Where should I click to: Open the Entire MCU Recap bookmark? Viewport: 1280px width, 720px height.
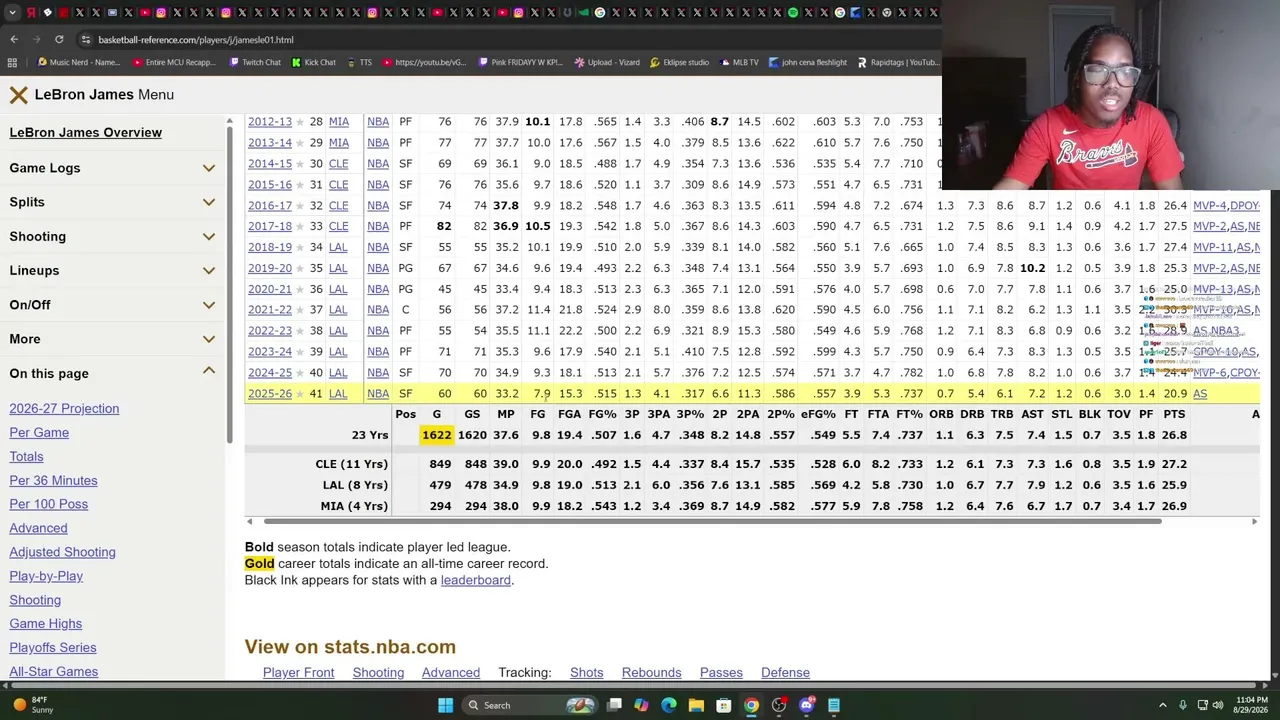click(173, 63)
